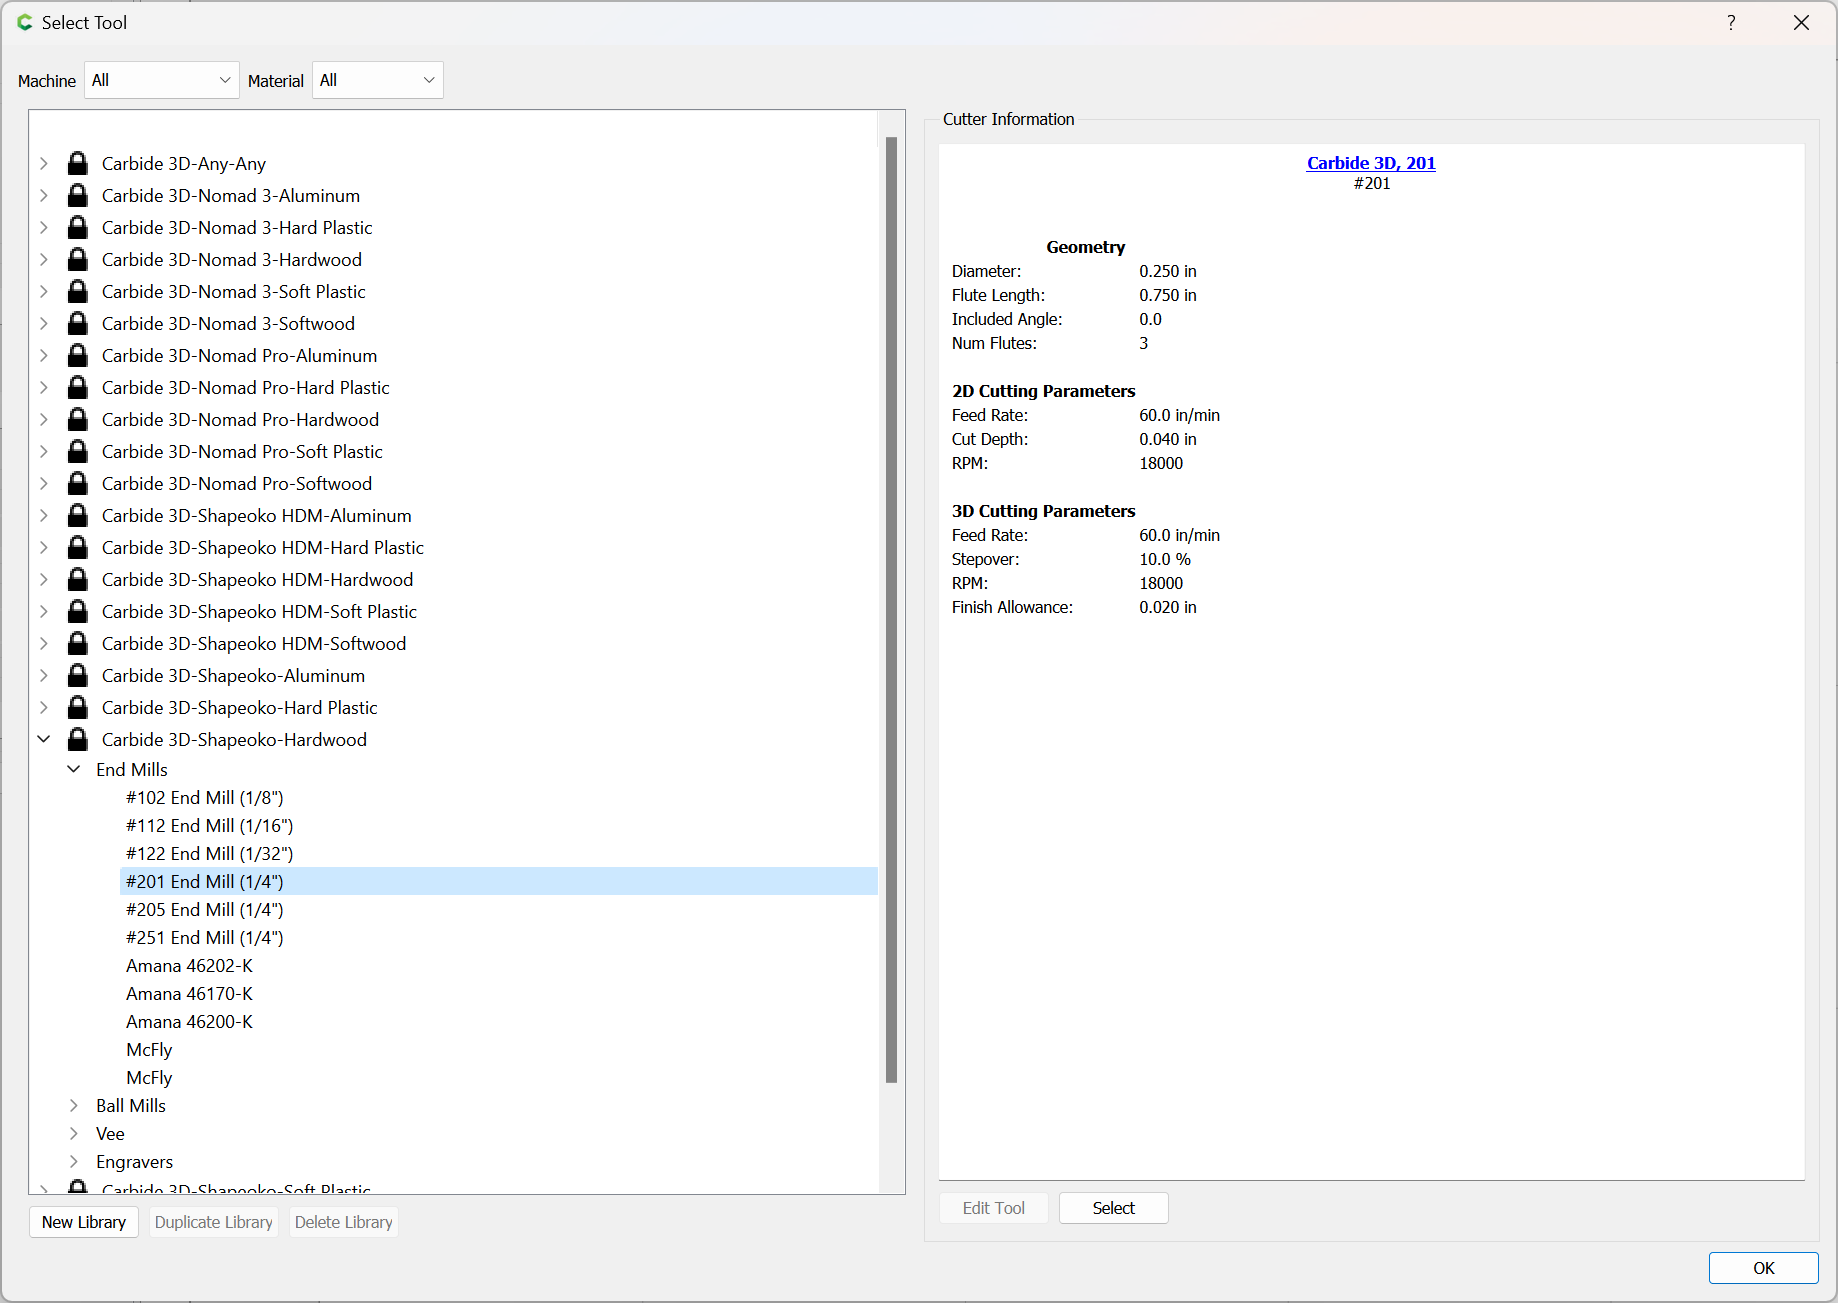Expand Carbide 3D-Shapeoko-Hard Plastic library

(44, 707)
